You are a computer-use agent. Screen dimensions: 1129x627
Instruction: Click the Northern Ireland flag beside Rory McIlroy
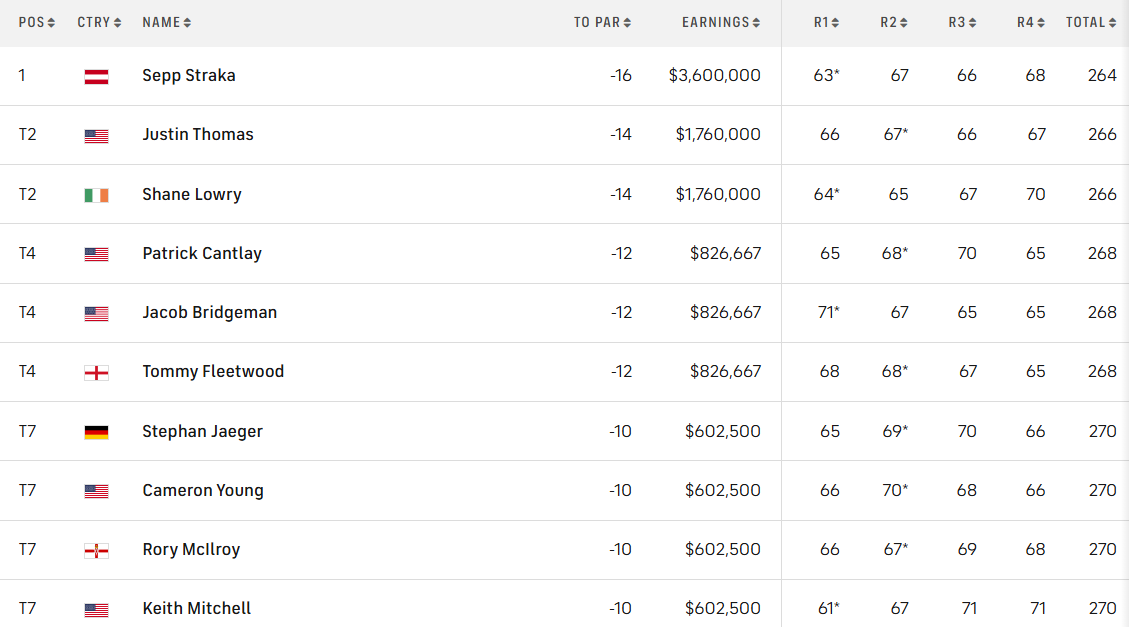pyautogui.click(x=96, y=550)
